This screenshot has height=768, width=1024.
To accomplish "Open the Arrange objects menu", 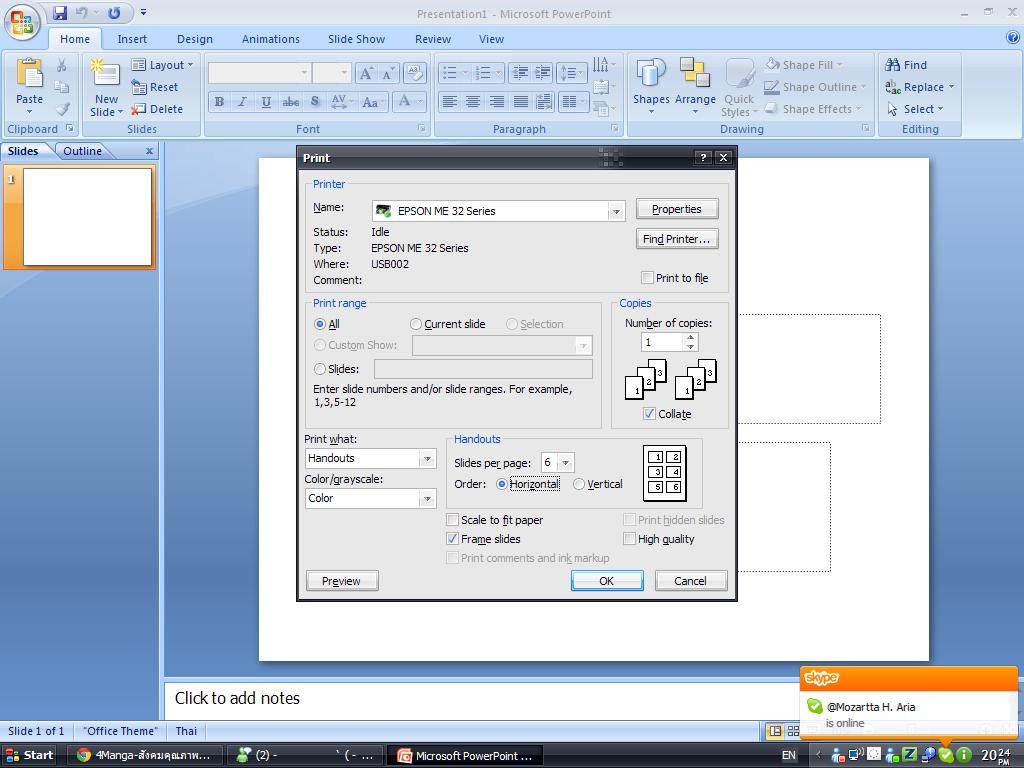I will [x=695, y=86].
